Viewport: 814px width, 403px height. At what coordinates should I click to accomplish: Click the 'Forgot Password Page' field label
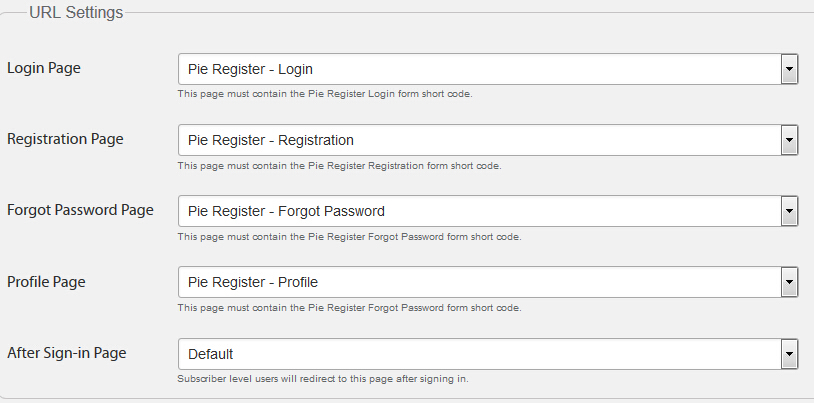[80, 210]
